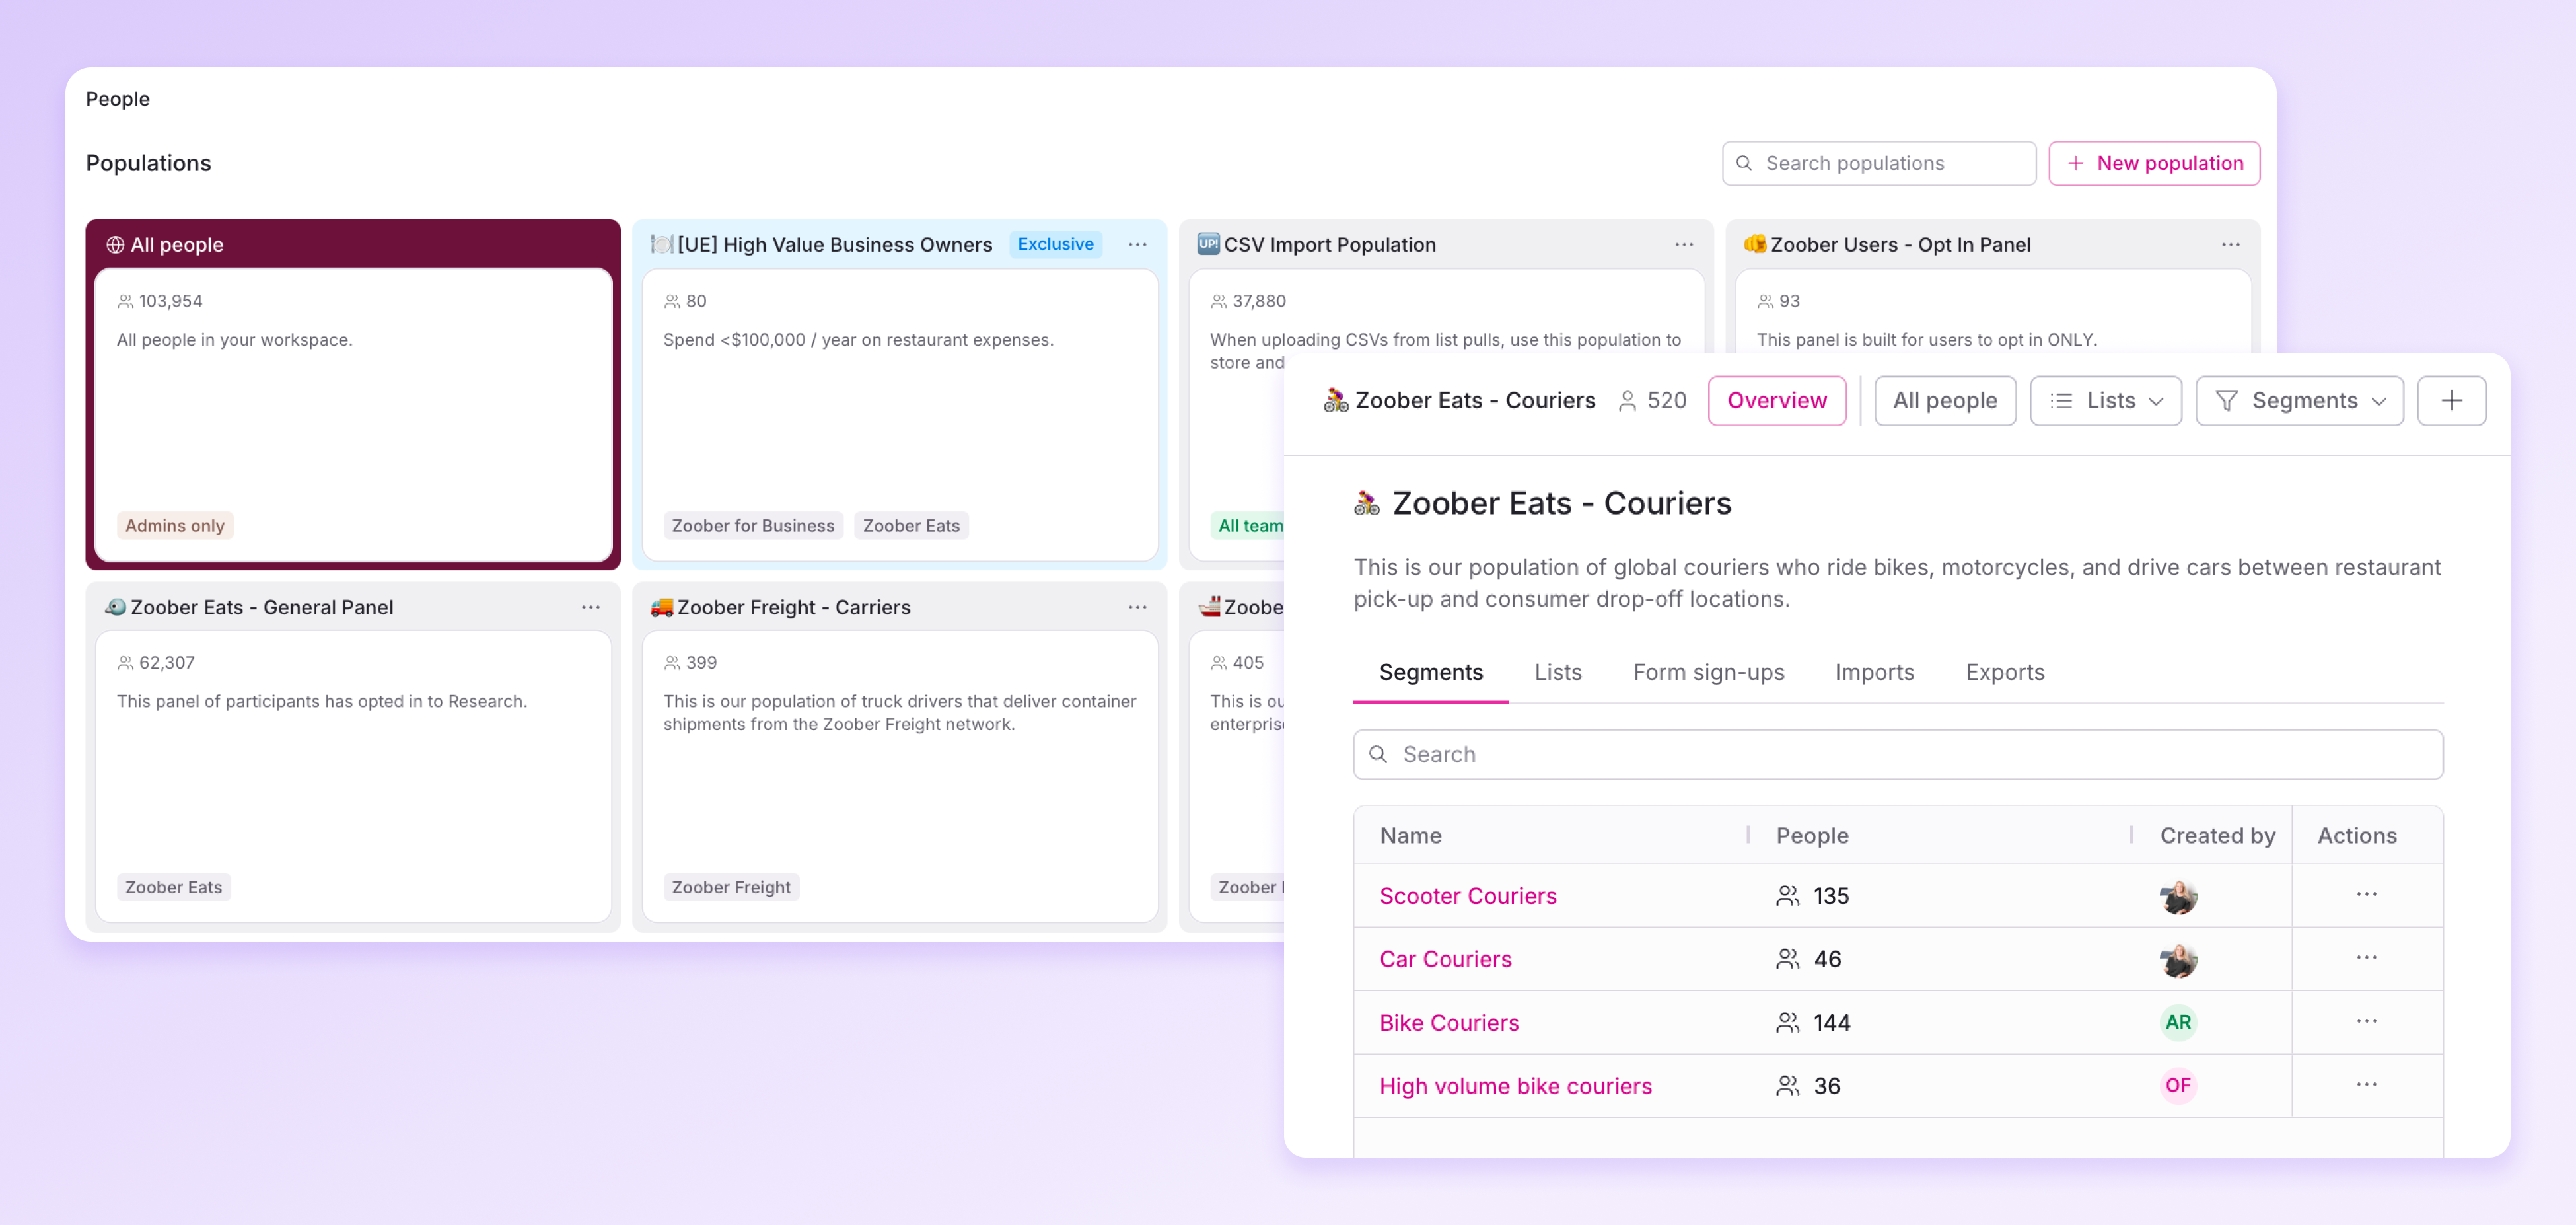Viewport: 2576px width, 1225px height.
Task: Open more options for CSV Import Population
Action: [x=1684, y=245]
